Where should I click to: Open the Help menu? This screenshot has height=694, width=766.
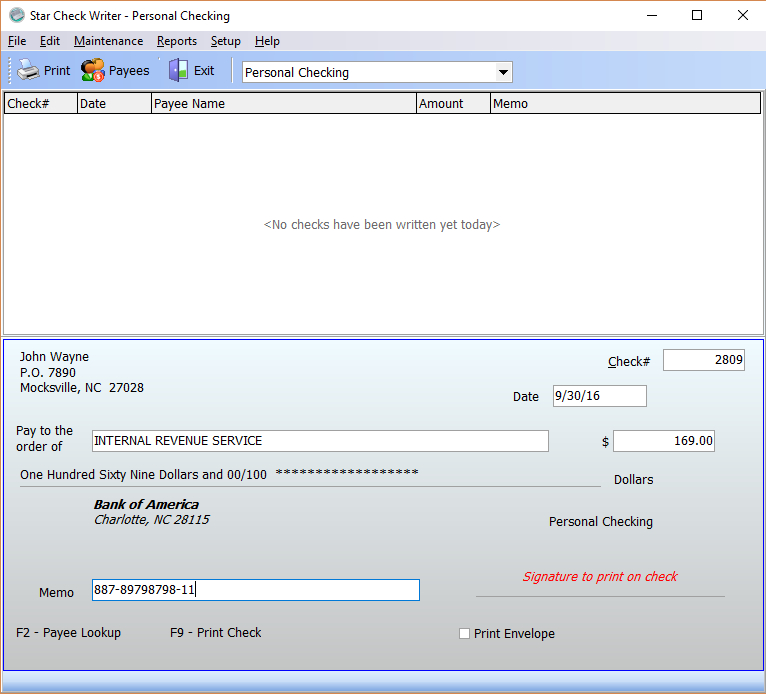click(267, 41)
